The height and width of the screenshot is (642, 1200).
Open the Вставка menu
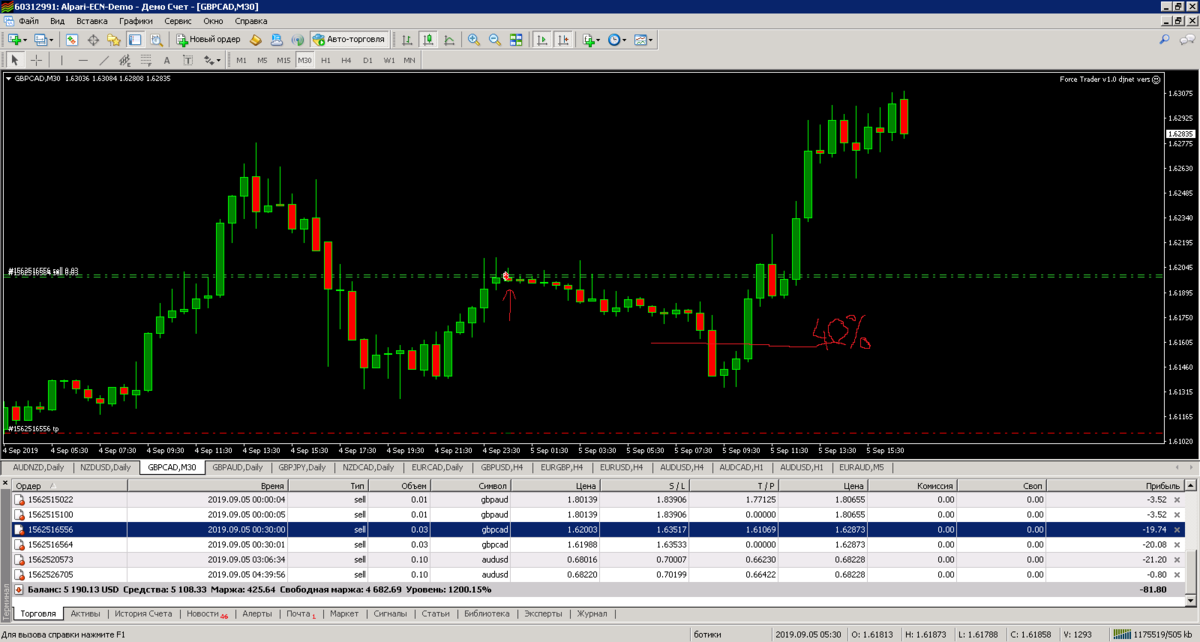[92, 21]
